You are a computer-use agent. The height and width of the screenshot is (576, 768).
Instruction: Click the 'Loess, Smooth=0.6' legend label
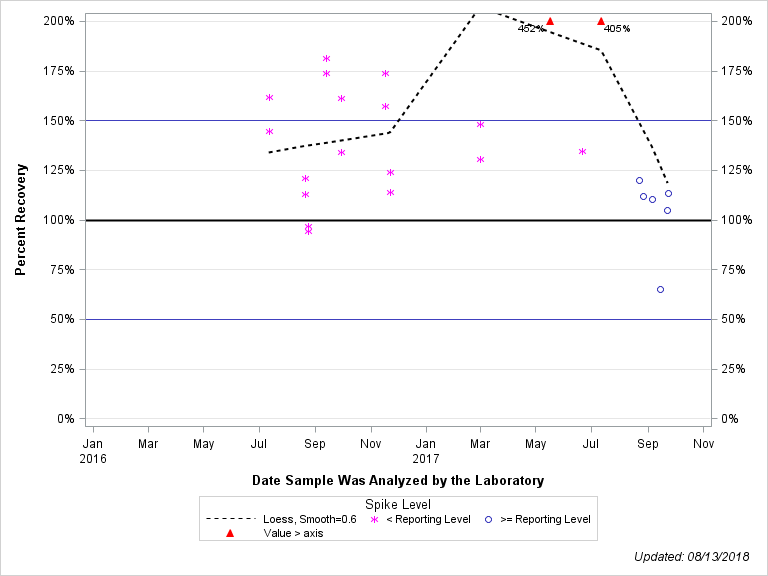(310, 519)
